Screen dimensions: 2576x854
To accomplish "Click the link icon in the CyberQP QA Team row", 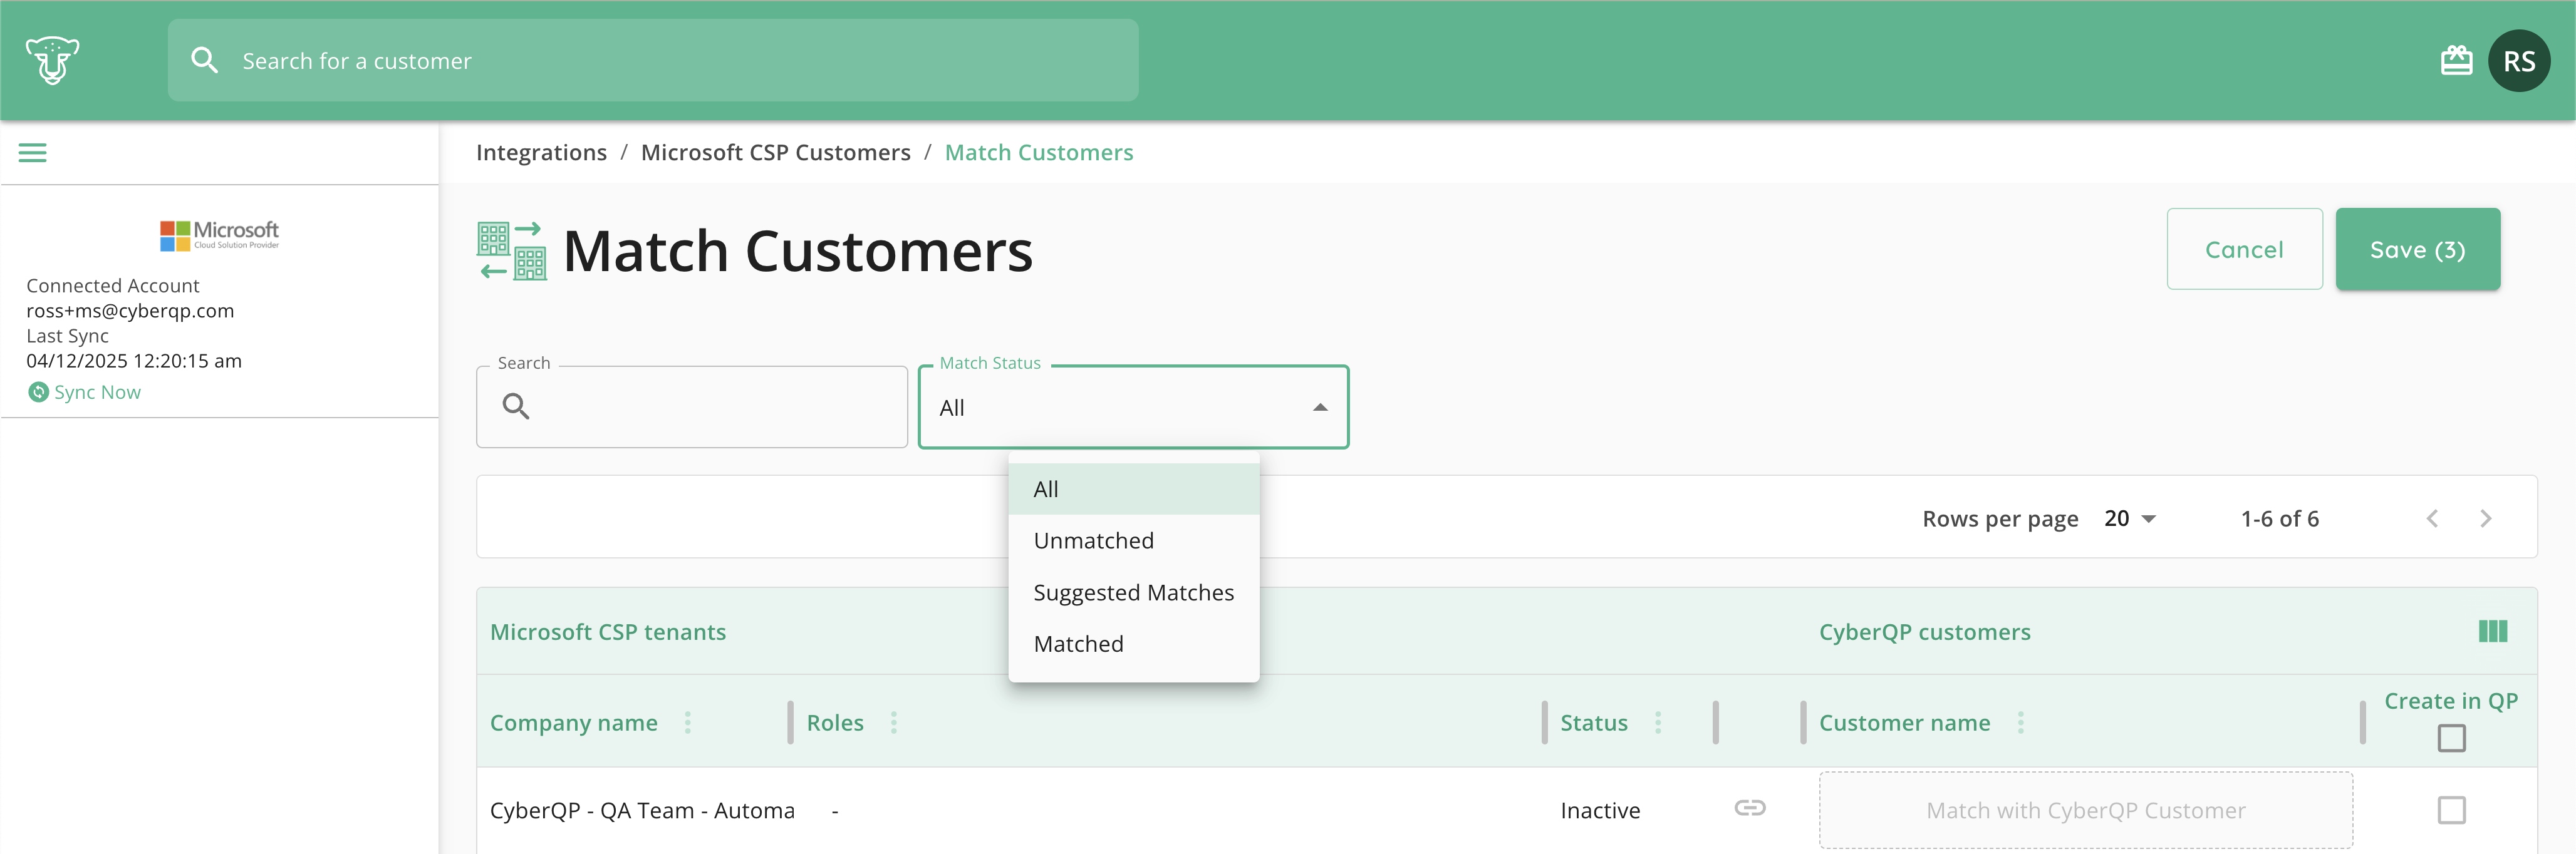I will (x=1749, y=808).
